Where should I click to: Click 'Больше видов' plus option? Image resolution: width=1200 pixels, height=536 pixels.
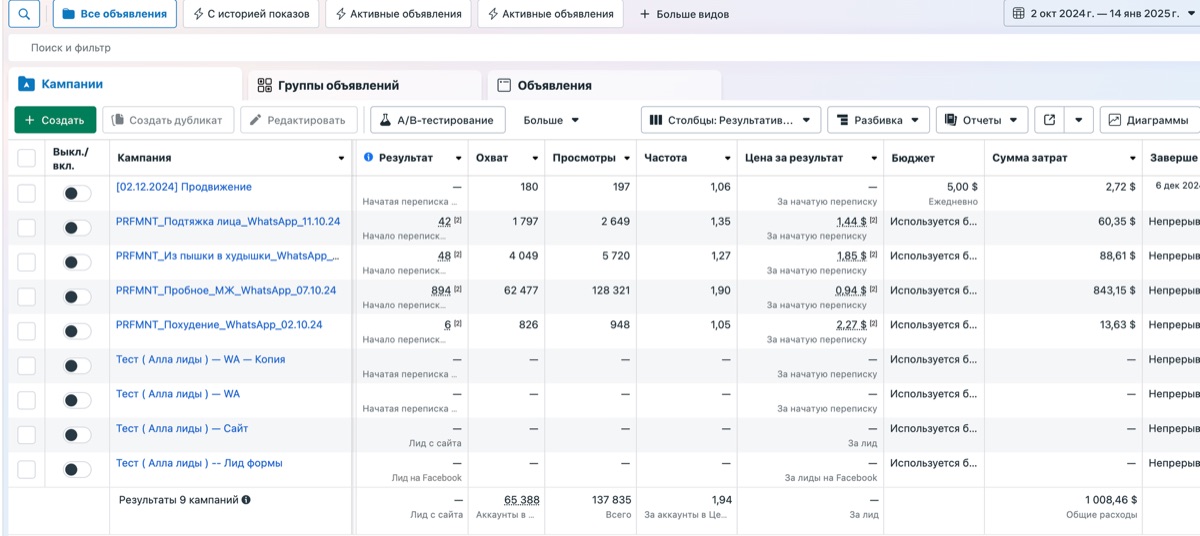point(684,14)
